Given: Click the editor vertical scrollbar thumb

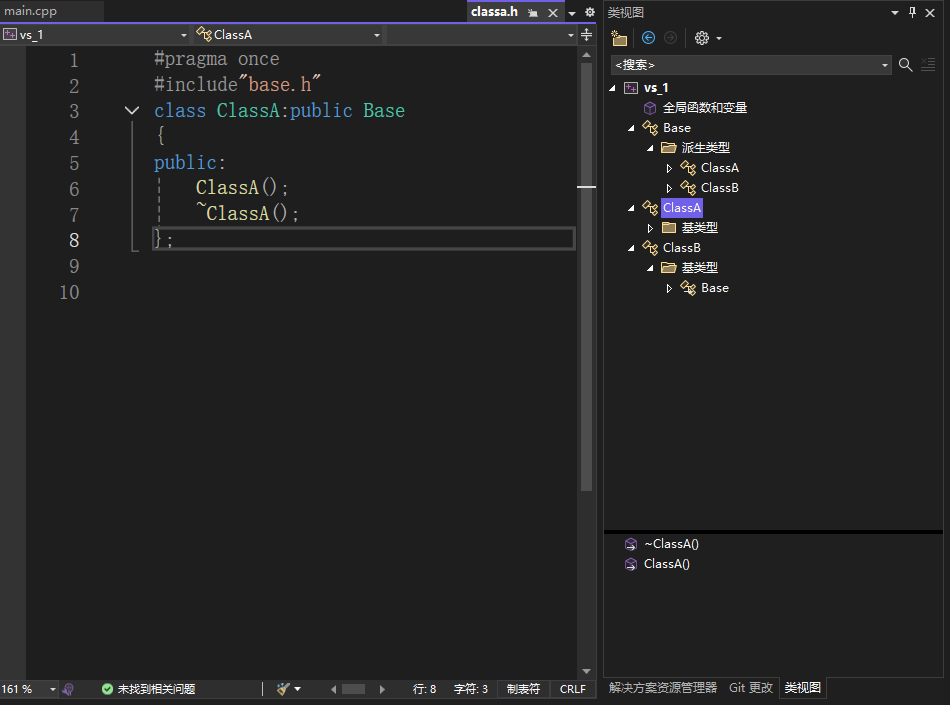Looking at the screenshot, I should [586, 276].
